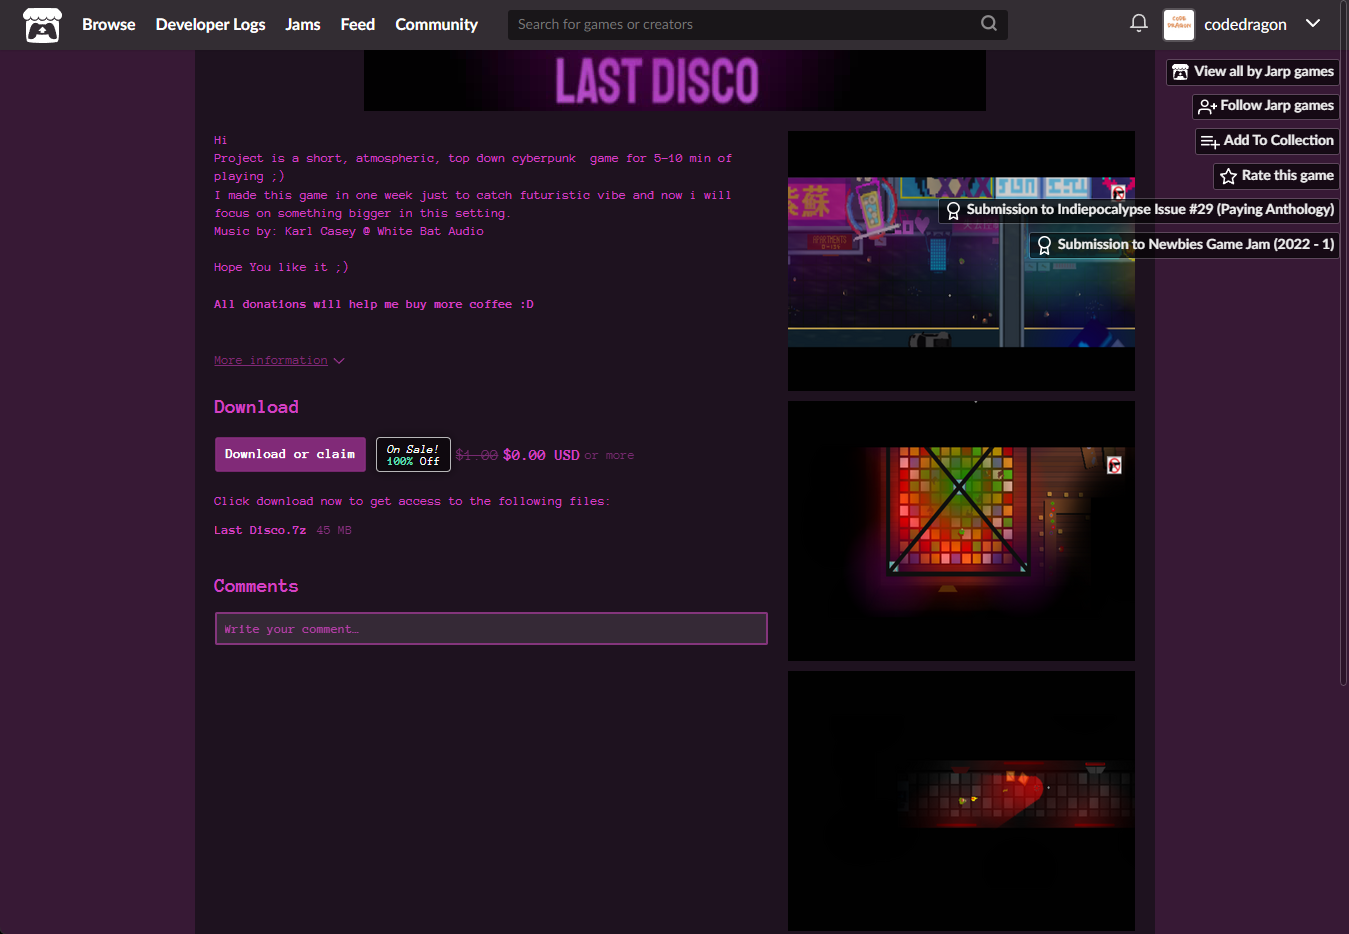
Task: Follow Jarp games
Action: point(1265,106)
